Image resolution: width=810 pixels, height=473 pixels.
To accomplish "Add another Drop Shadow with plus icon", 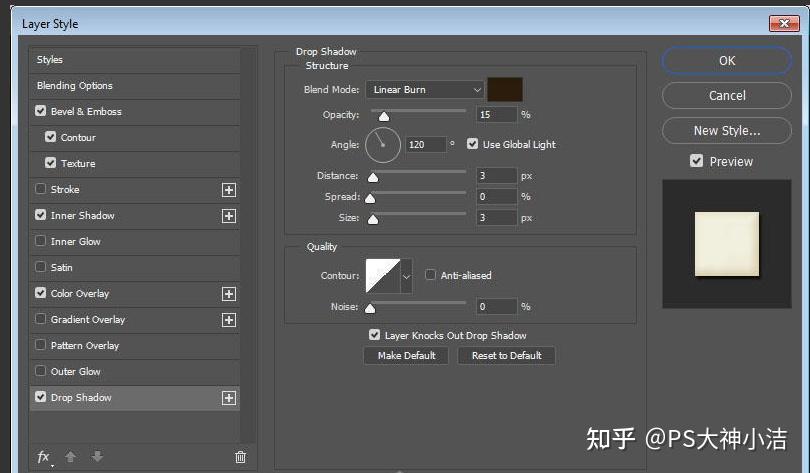I will pyautogui.click(x=229, y=398).
